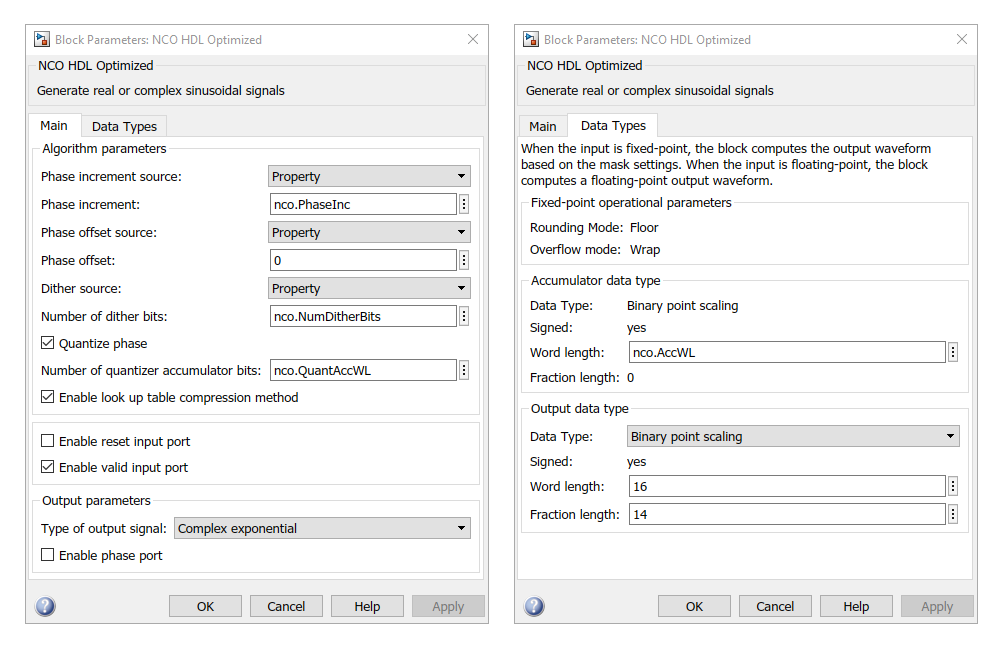Viewport: 1004px width, 672px height.
Task: Switch to Main tab in right dialog
Action: tap(542, 126)
